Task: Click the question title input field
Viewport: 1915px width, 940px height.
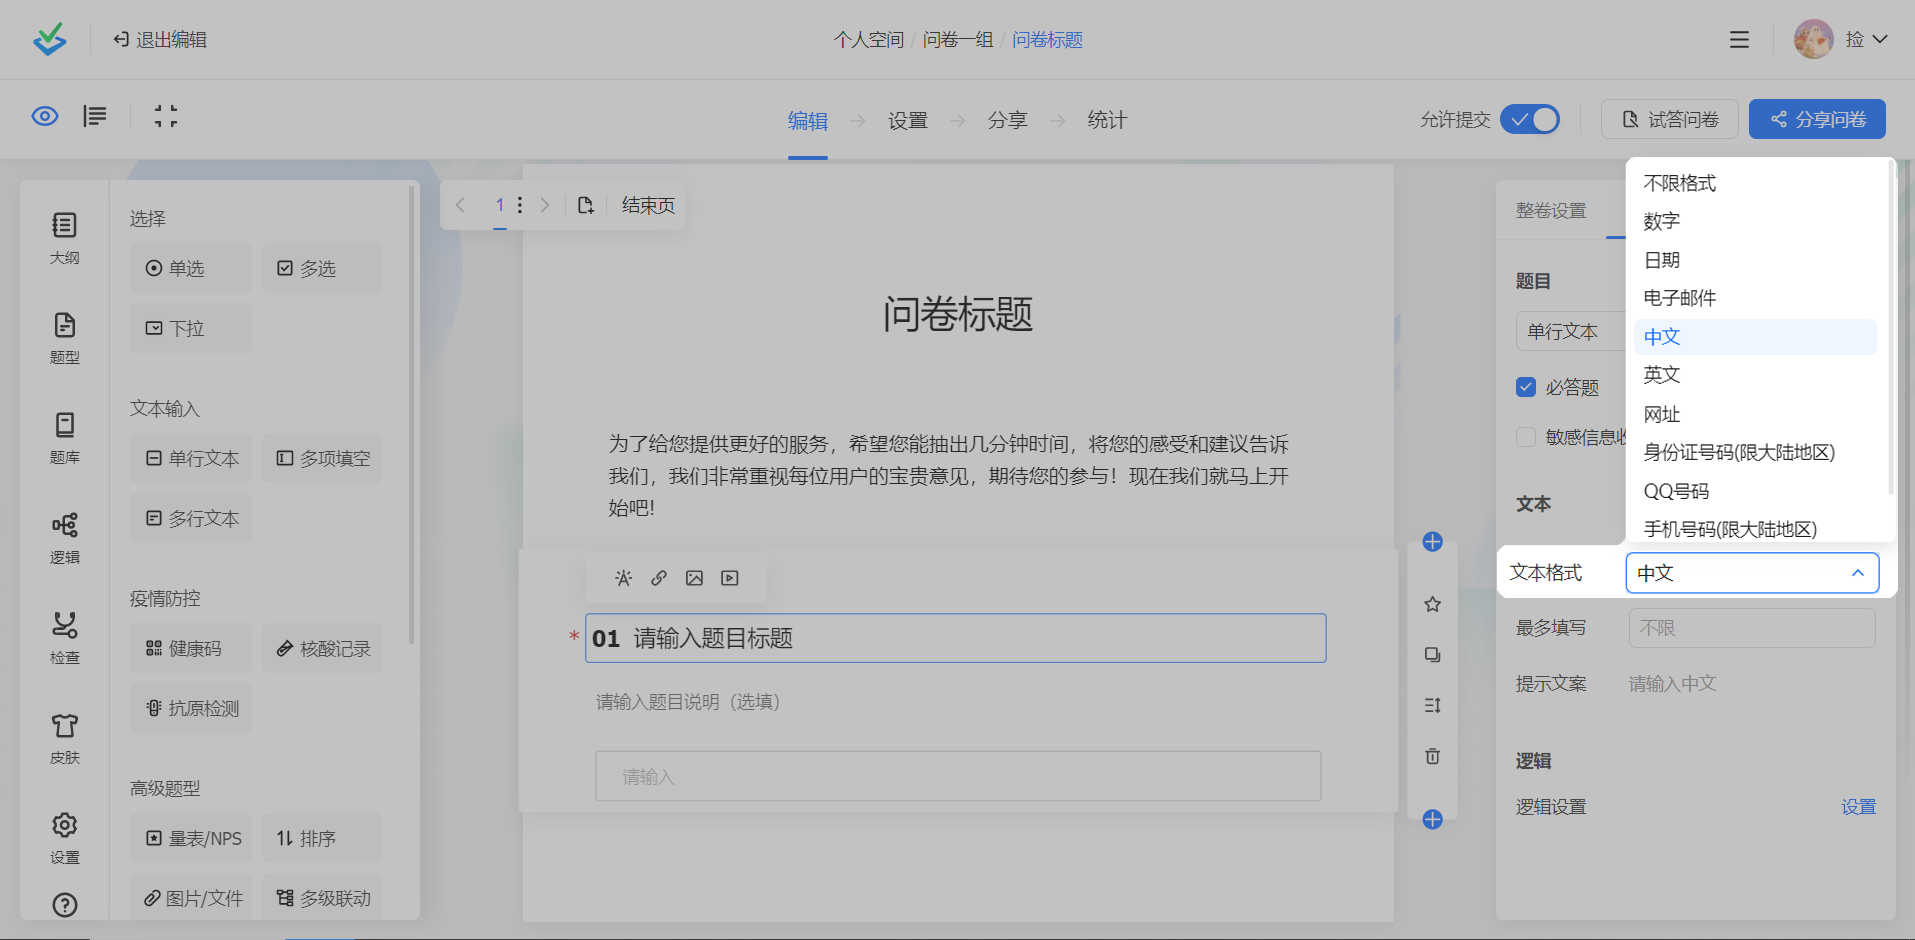Action: click(x=955, y=638)
